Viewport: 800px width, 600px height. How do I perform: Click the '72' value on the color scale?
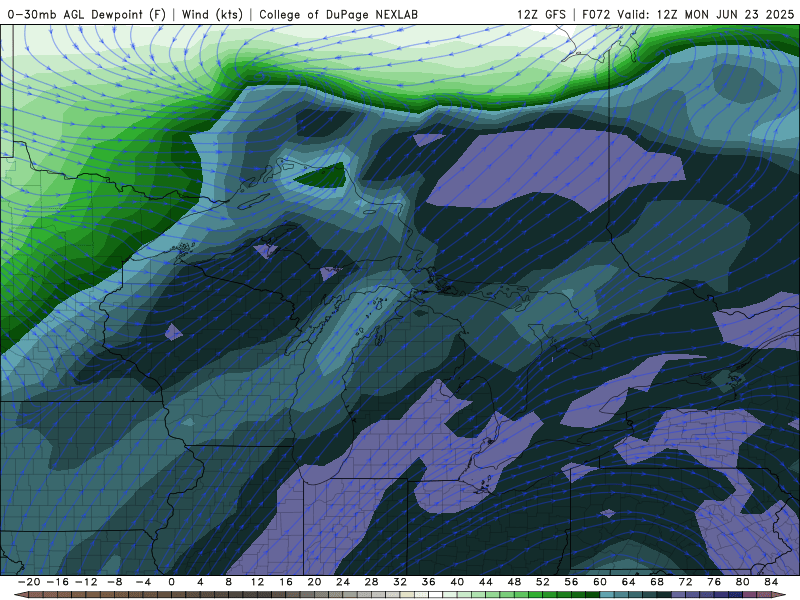click(x=686, y=582)
